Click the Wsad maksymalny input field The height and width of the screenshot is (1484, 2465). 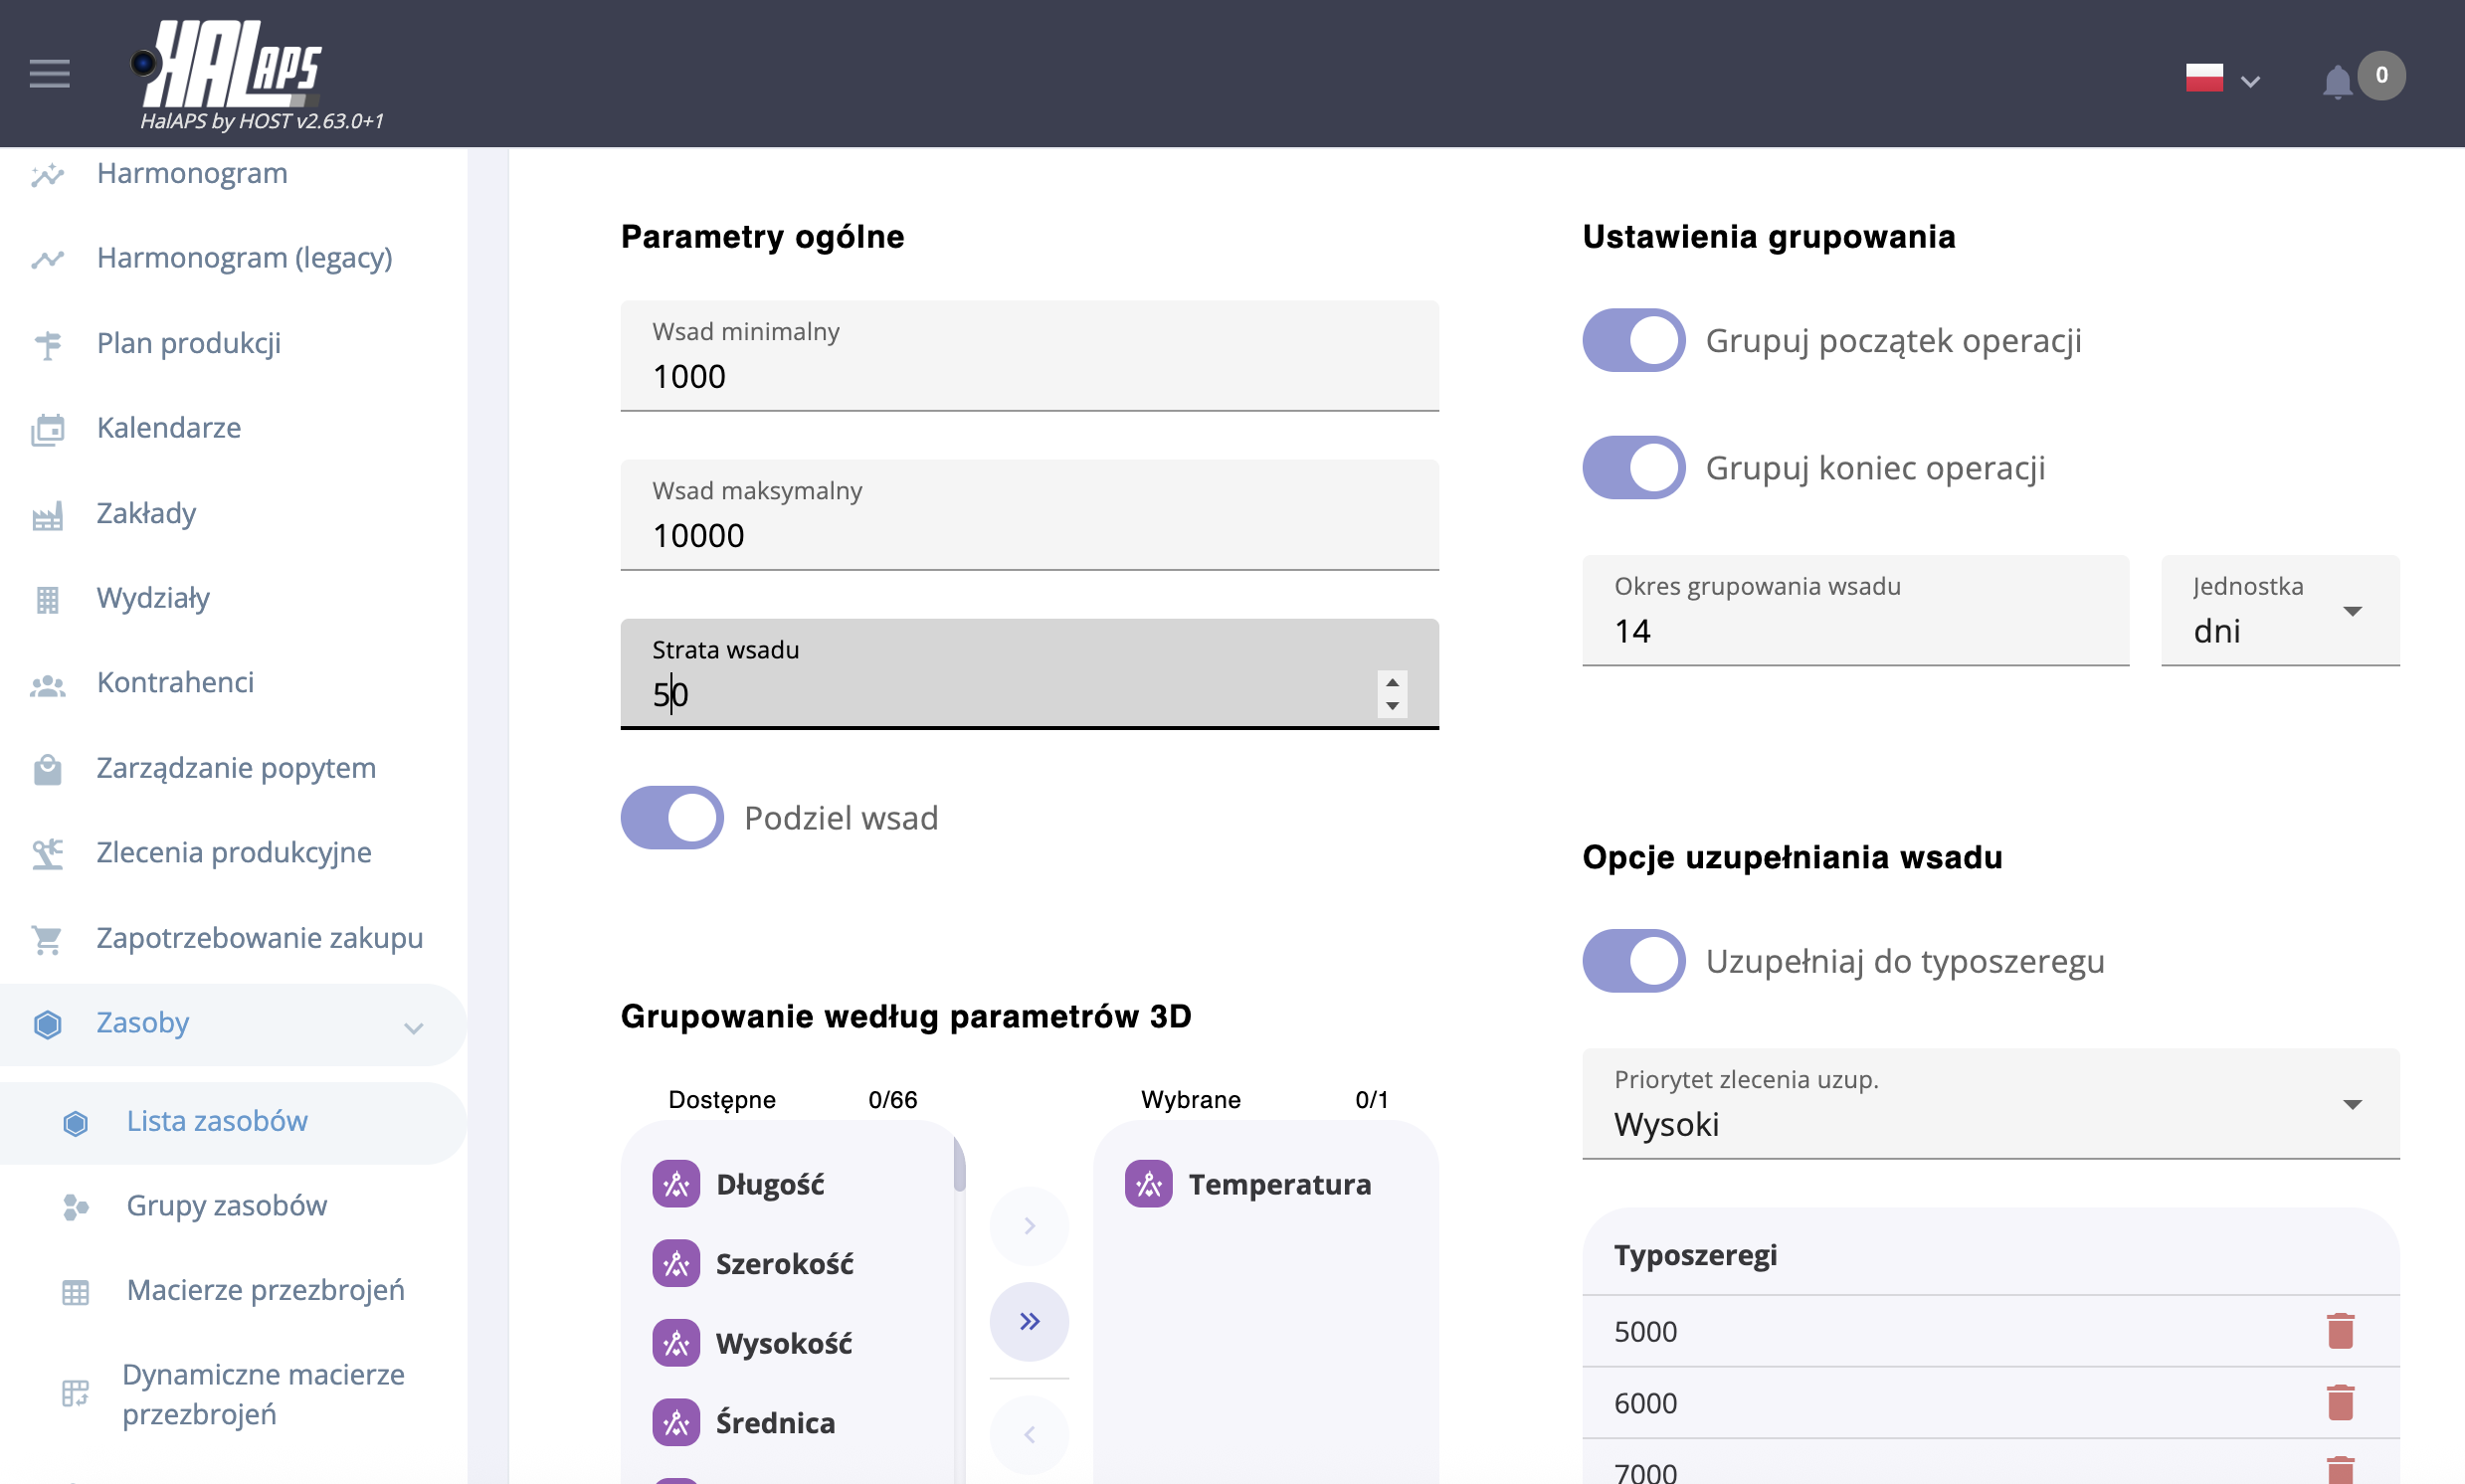(x=1029, y=535)
